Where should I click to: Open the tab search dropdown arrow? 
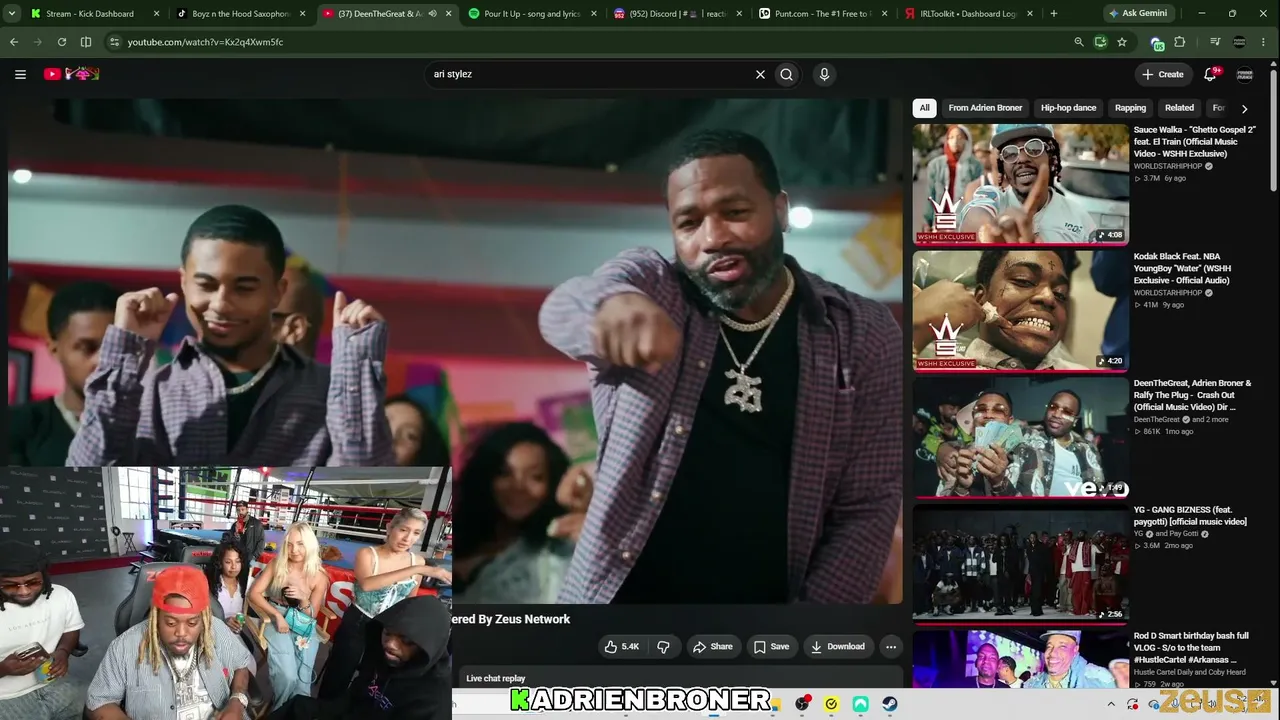pyautogui.click(x=13, y=14)
